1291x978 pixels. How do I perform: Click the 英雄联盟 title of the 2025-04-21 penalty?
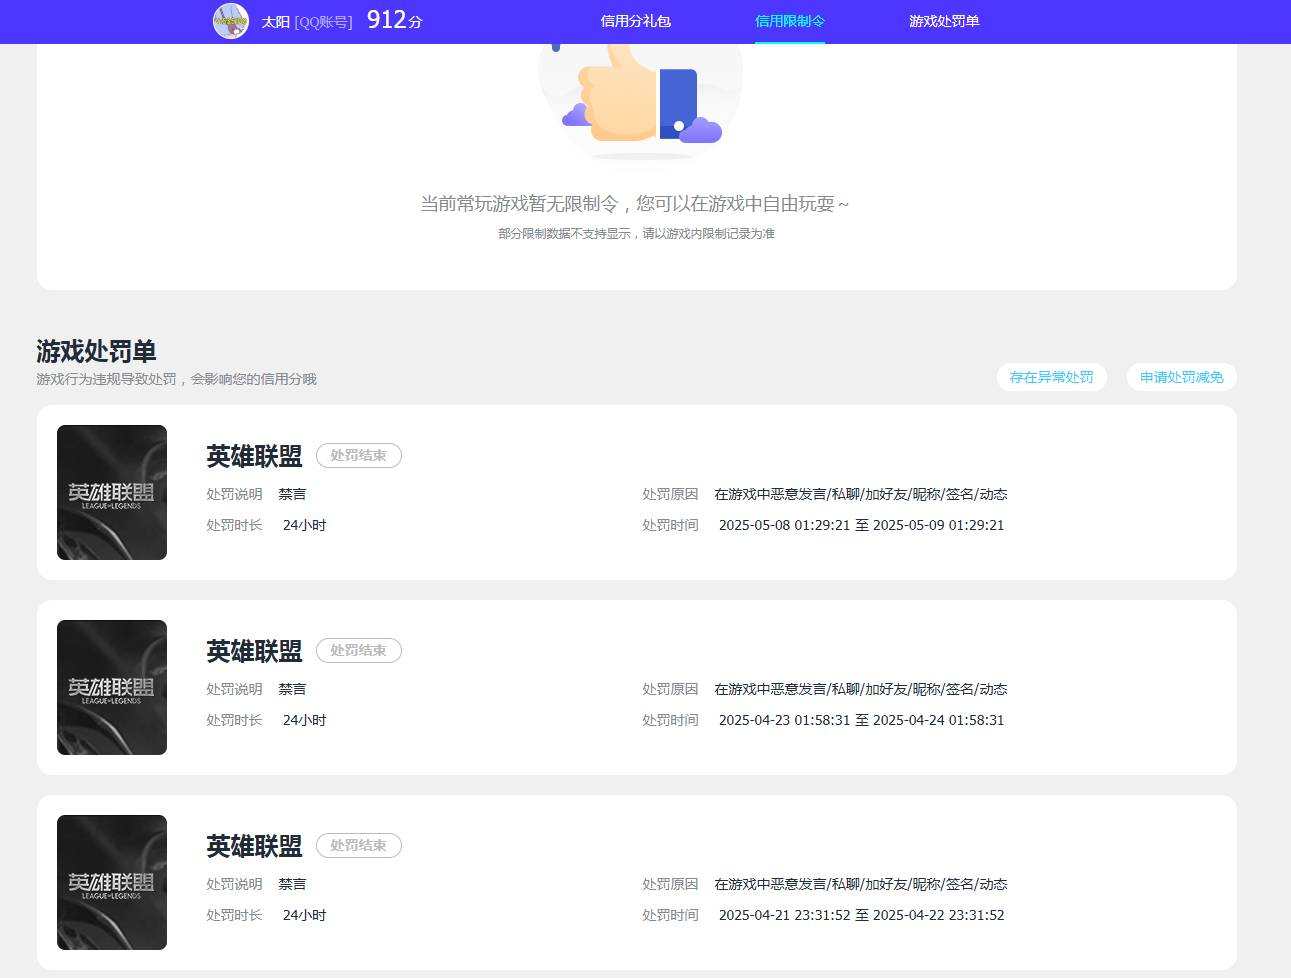point(255,846)
